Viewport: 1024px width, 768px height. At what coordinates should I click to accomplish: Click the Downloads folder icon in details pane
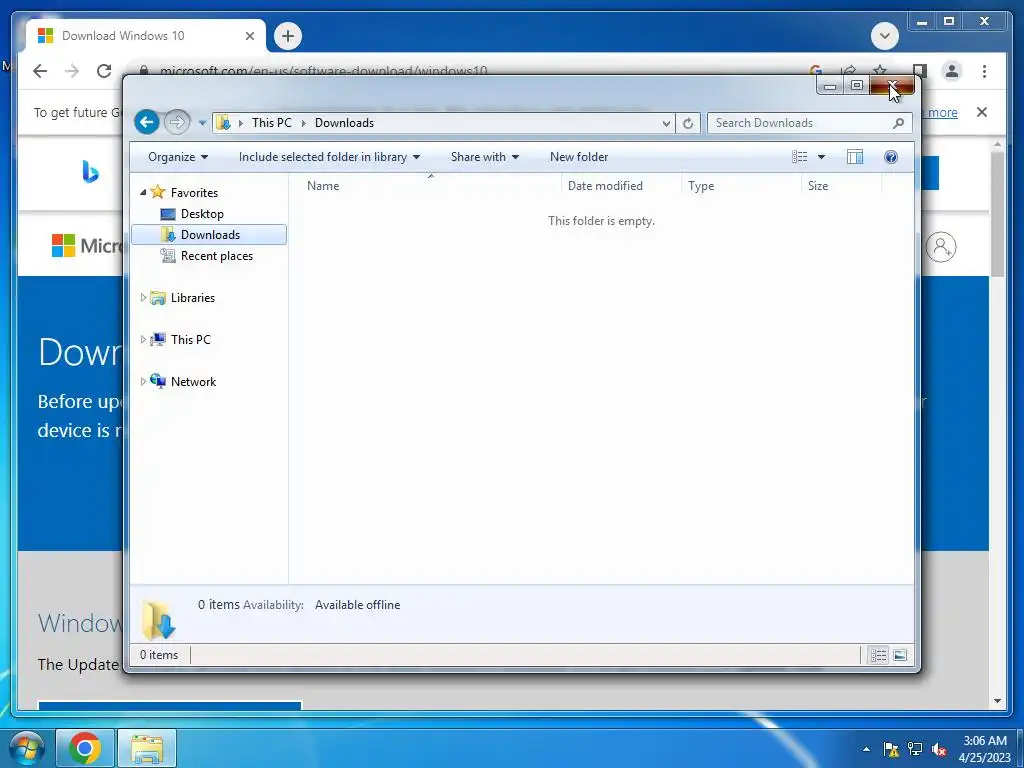click(x=159, y=619)
